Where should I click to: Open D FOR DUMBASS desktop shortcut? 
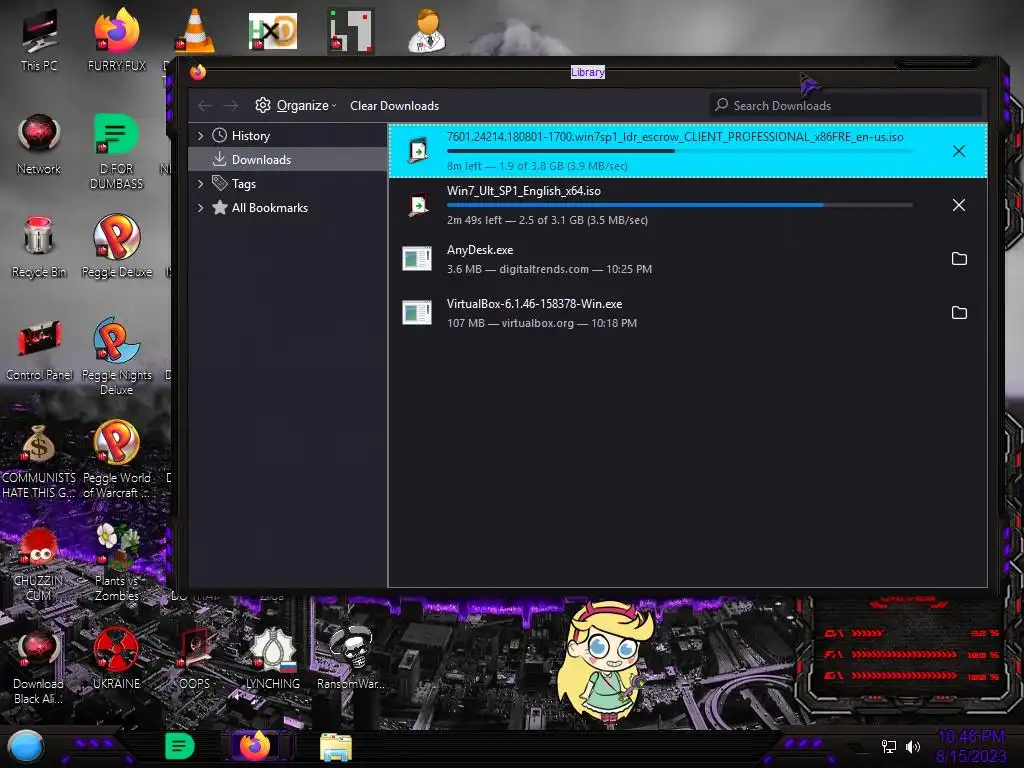116,152
